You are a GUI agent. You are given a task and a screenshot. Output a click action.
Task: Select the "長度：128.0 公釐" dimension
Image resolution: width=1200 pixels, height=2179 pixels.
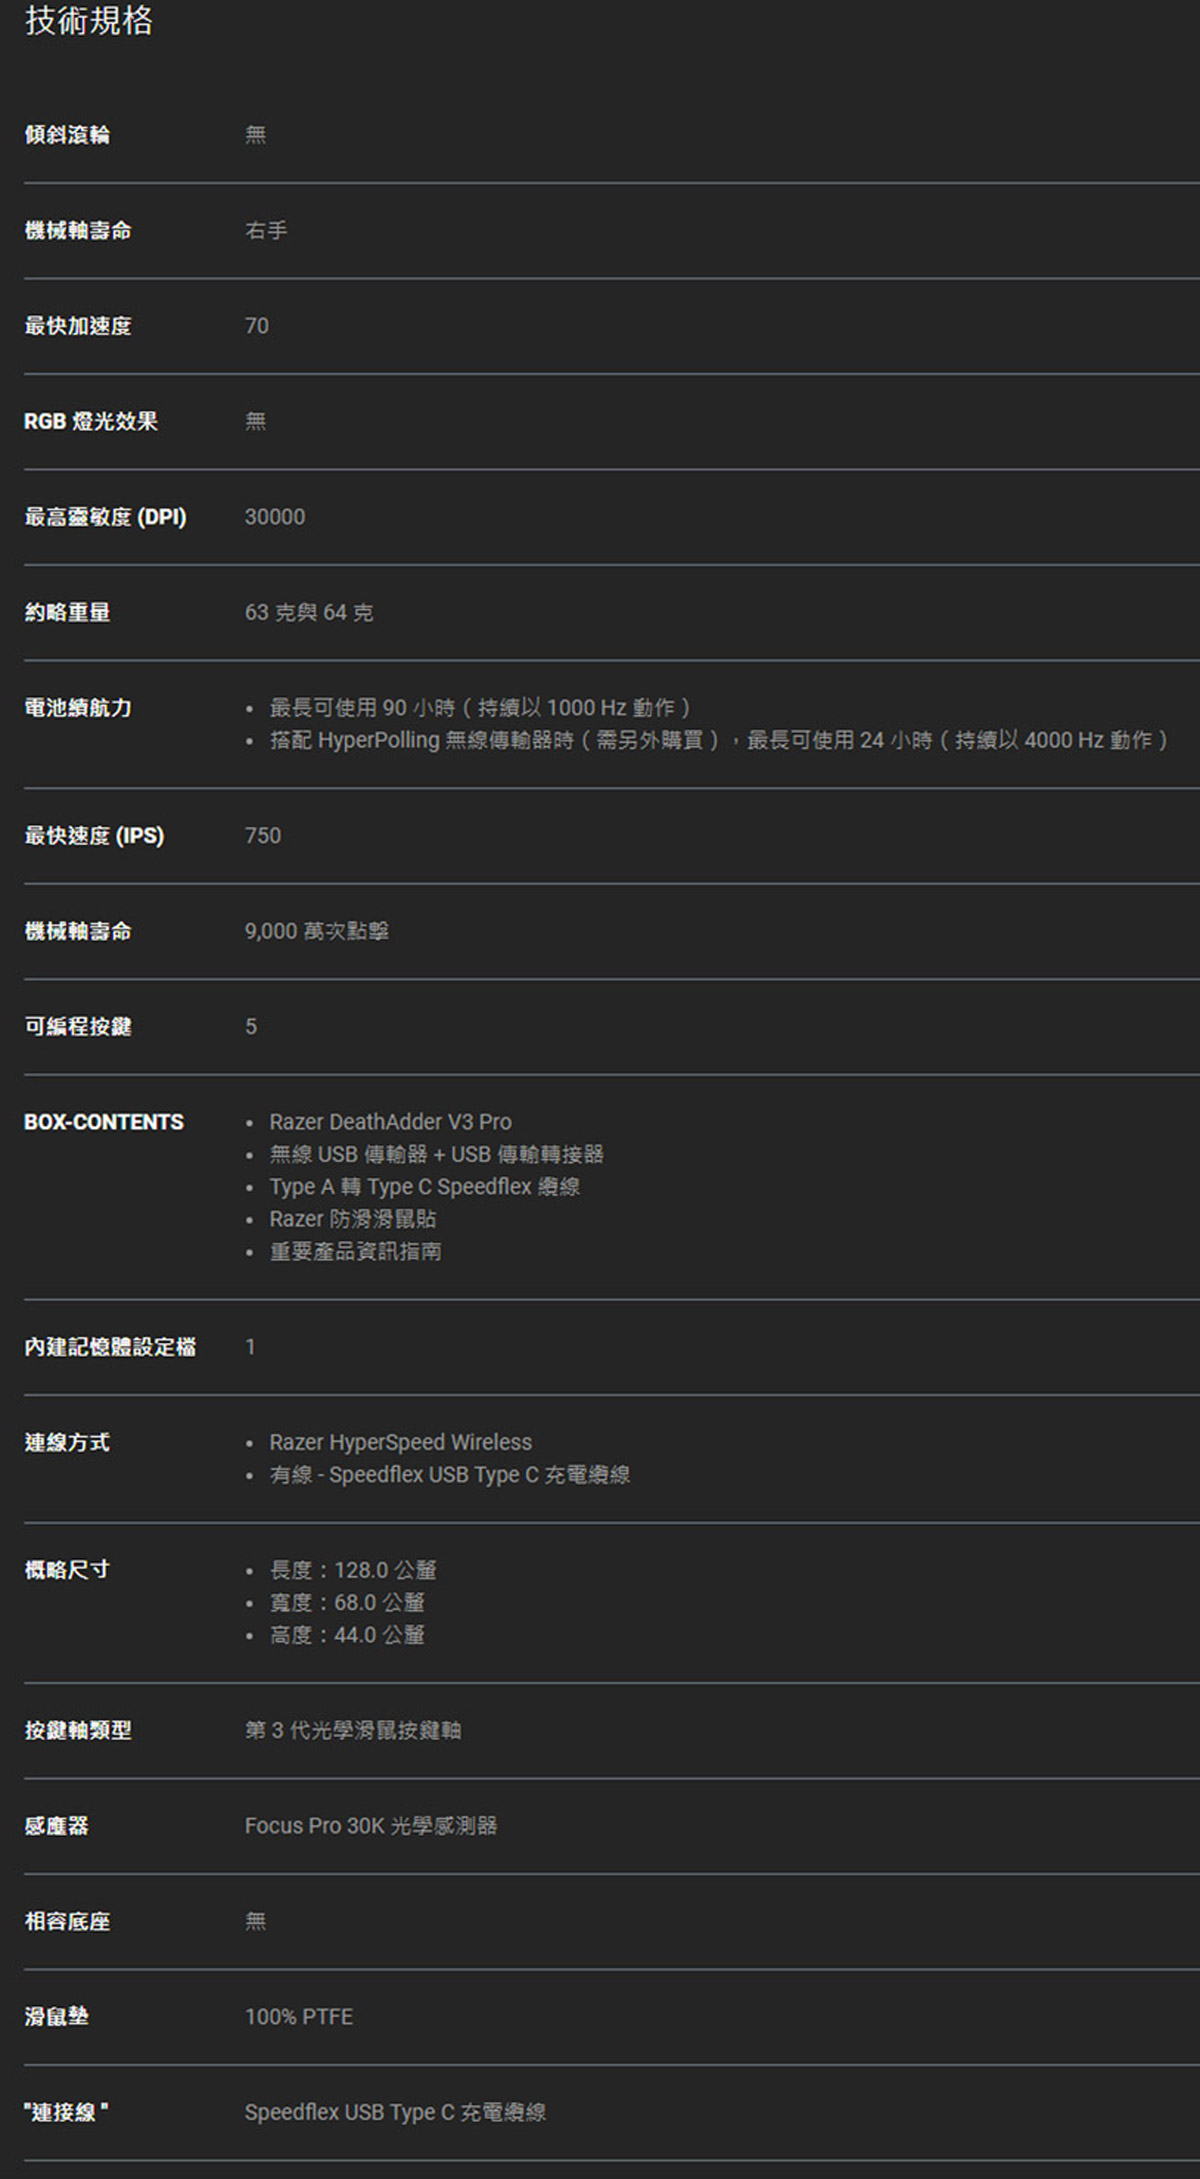[353, 1570]
